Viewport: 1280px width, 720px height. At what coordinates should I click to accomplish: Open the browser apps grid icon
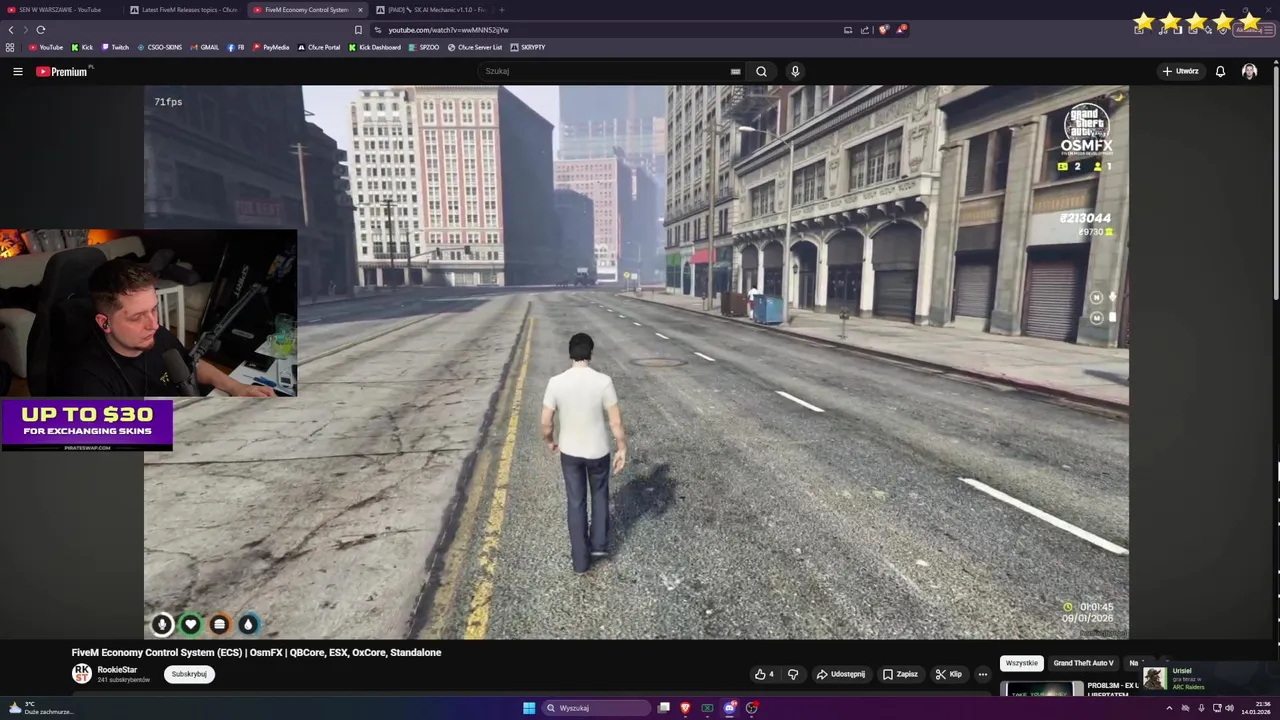point(10,47)
